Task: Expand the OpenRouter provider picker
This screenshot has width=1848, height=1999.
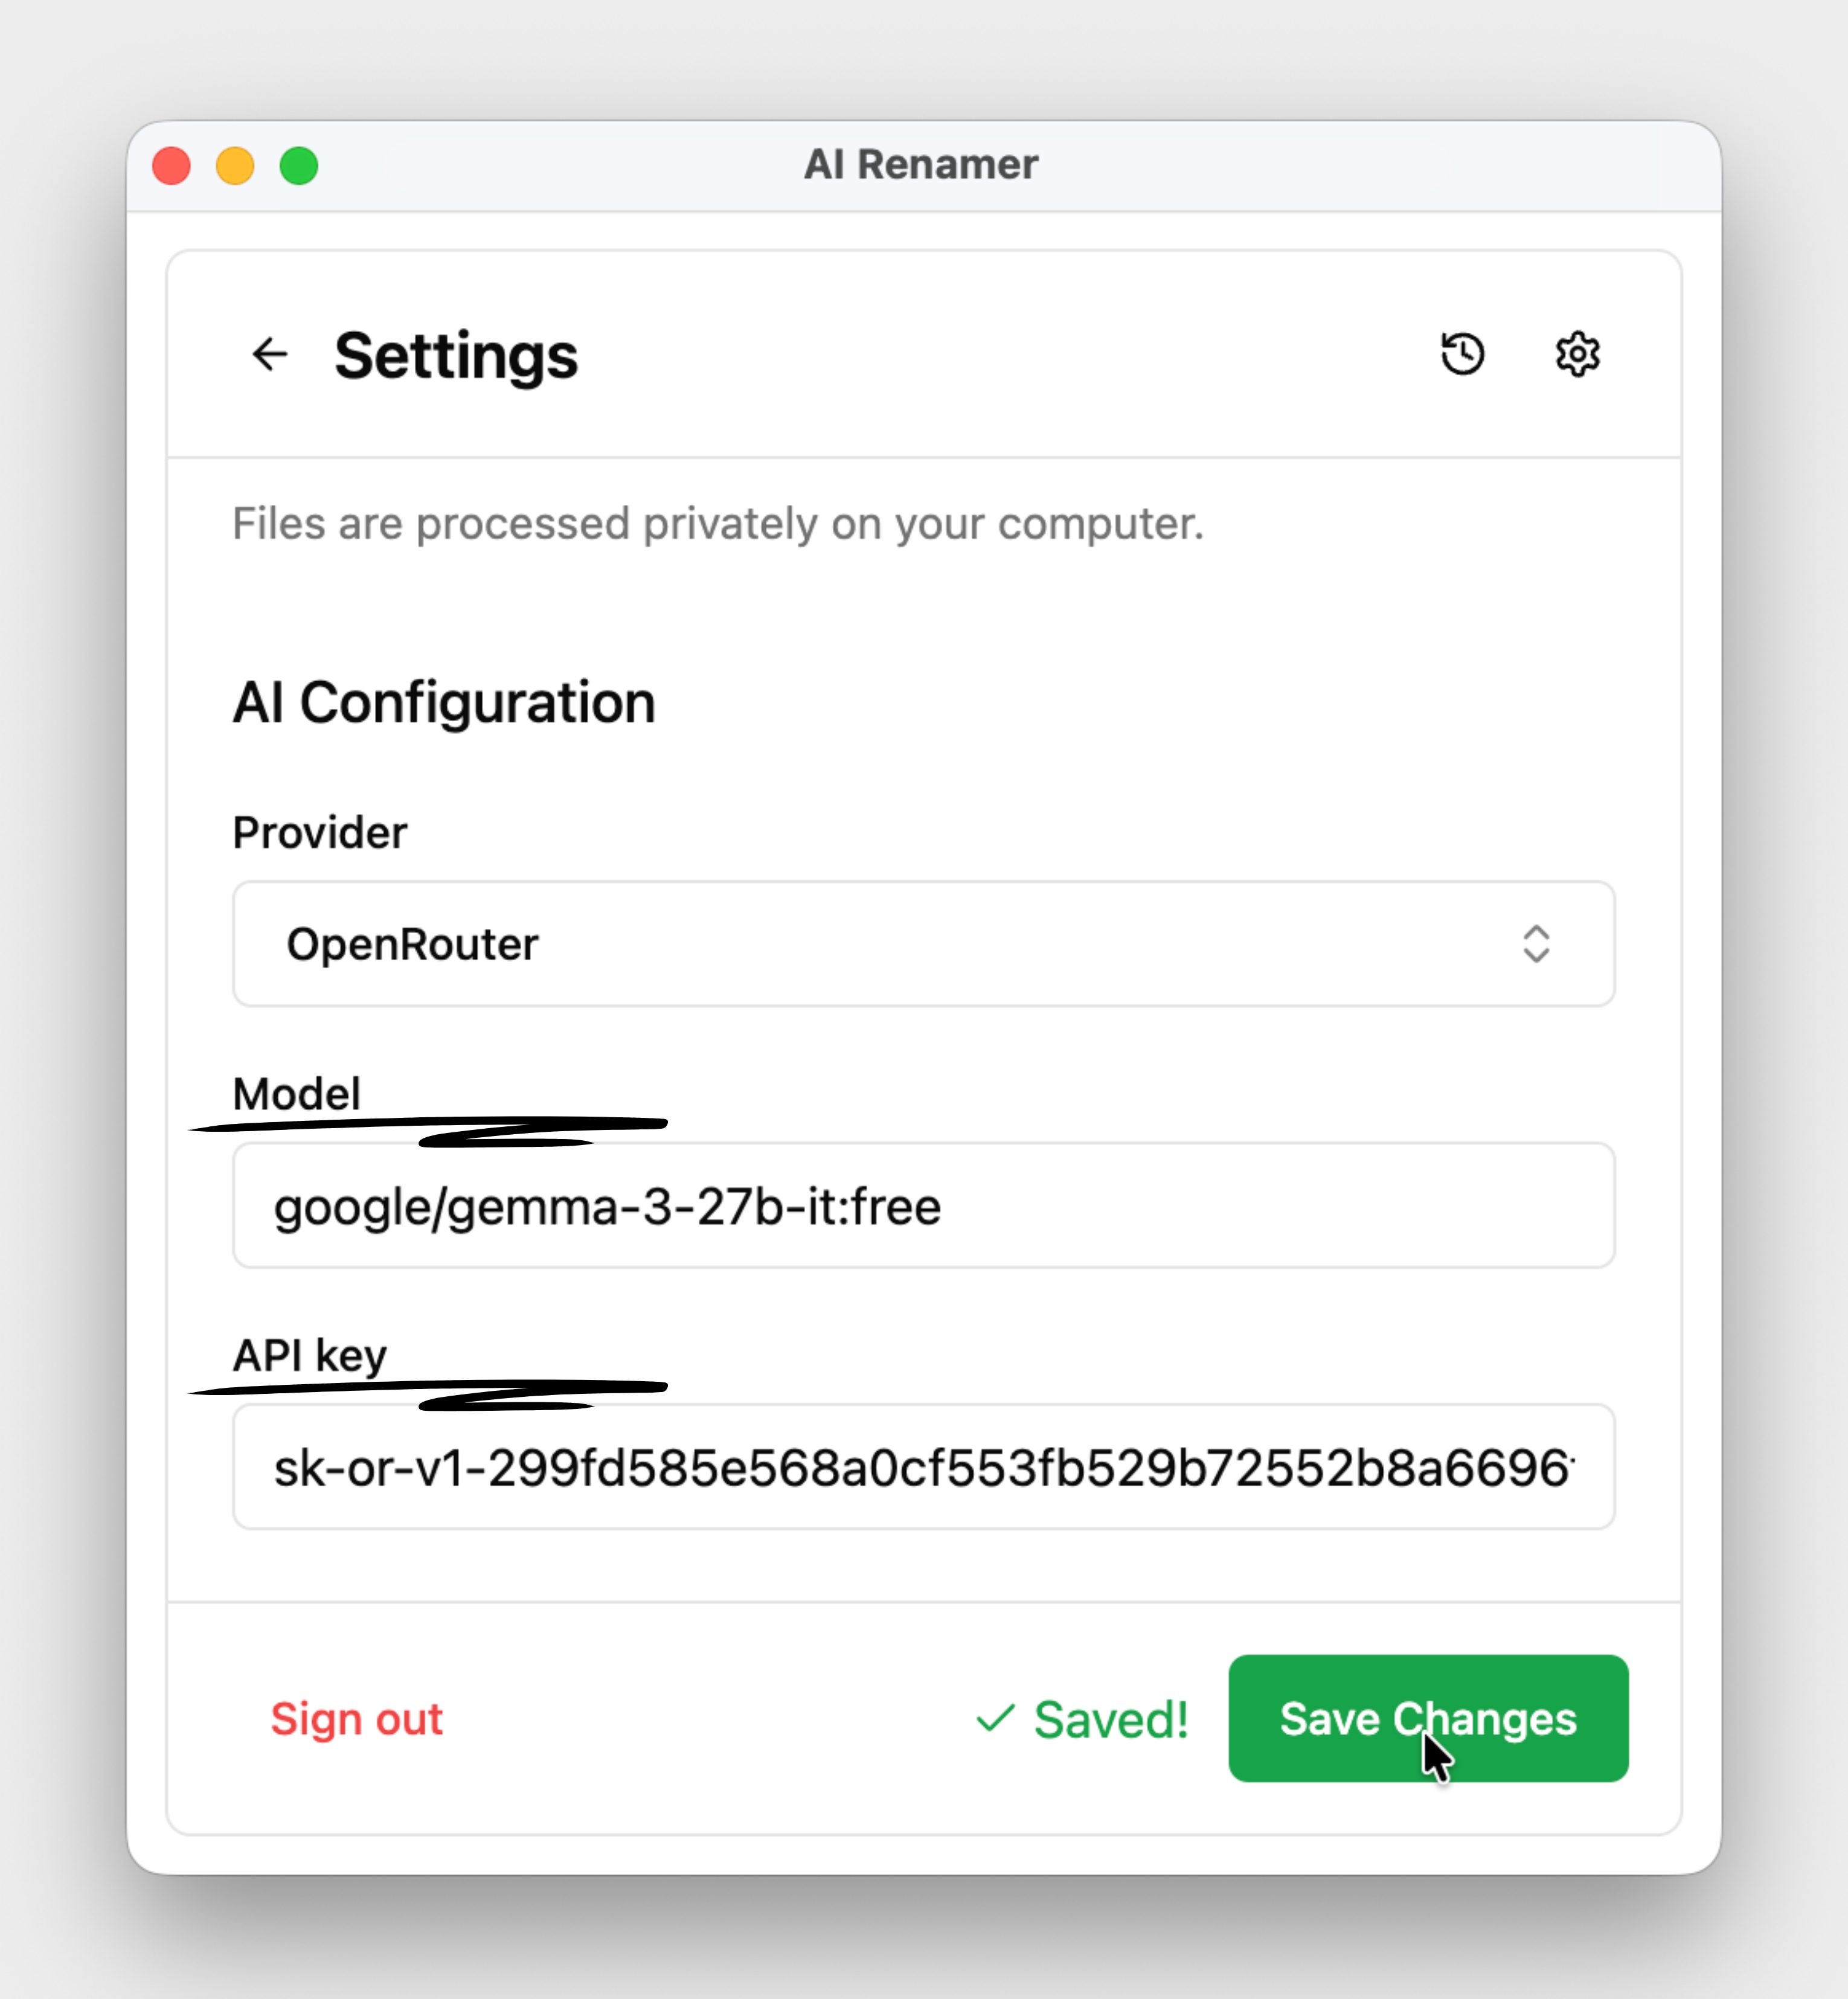Action: (x=923, y=944)
